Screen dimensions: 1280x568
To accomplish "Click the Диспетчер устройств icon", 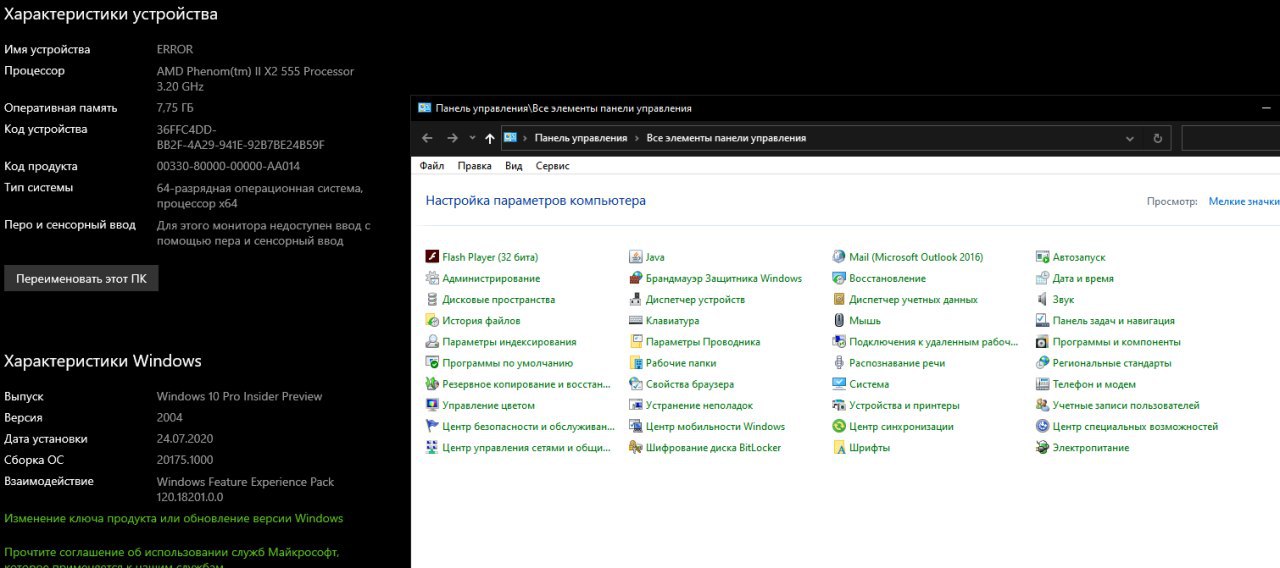I will coord(636,299).
